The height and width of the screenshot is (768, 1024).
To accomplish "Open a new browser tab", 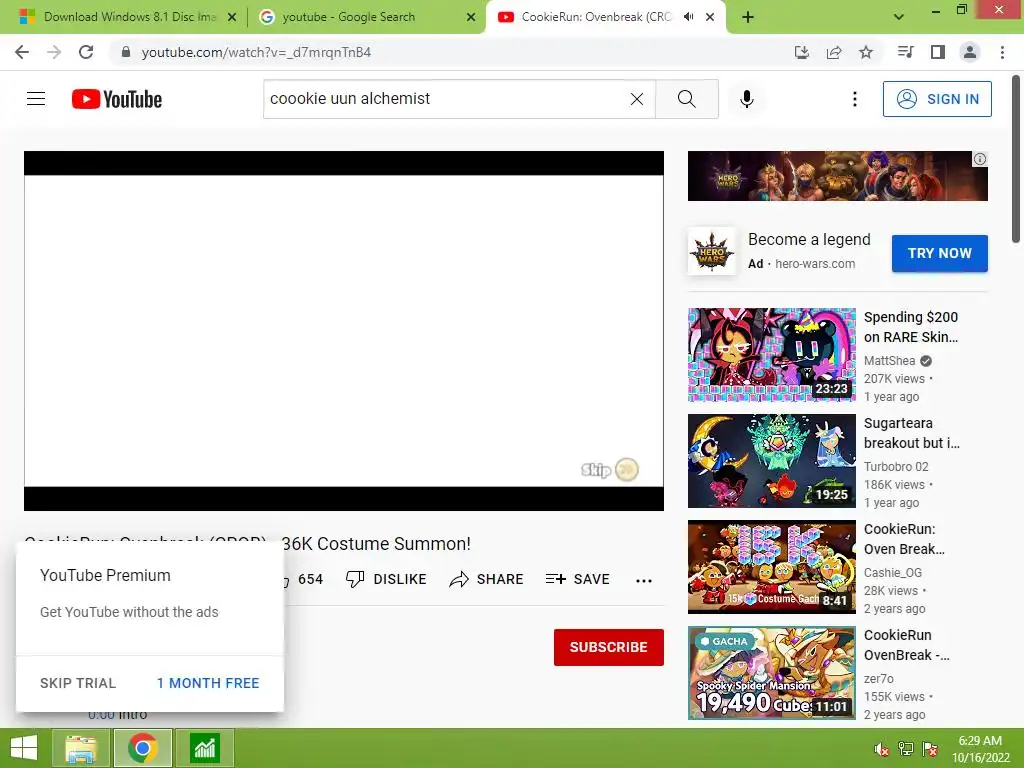I will tap(748, 17).
